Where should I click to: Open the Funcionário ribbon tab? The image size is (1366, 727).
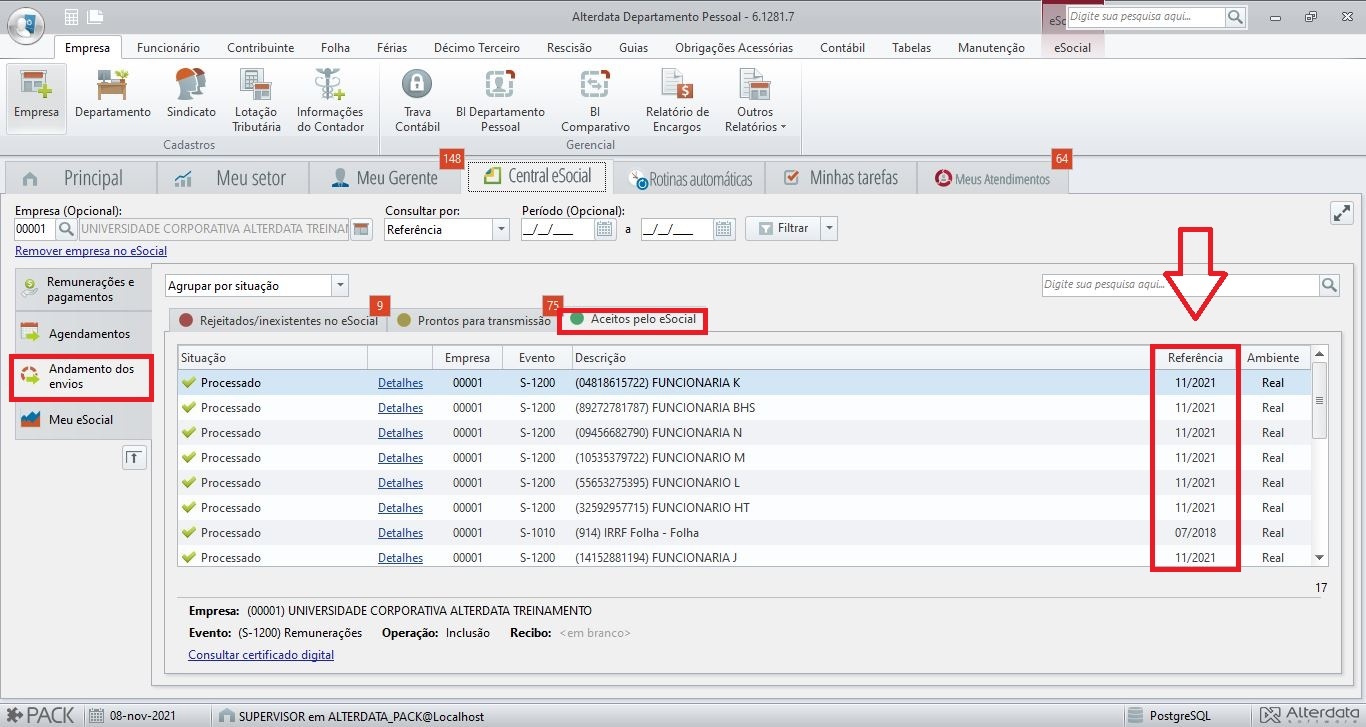point(168,47)
